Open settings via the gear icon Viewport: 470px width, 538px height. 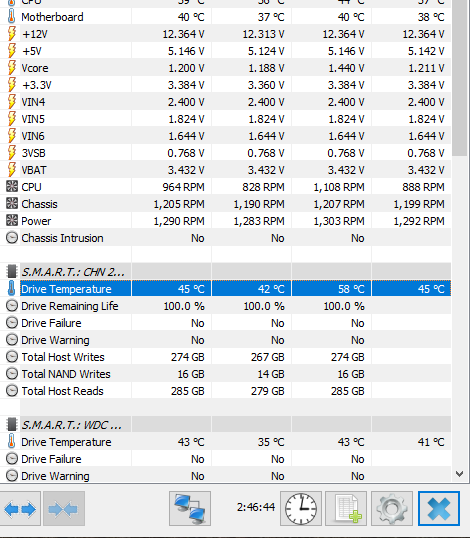coord(391,508)
